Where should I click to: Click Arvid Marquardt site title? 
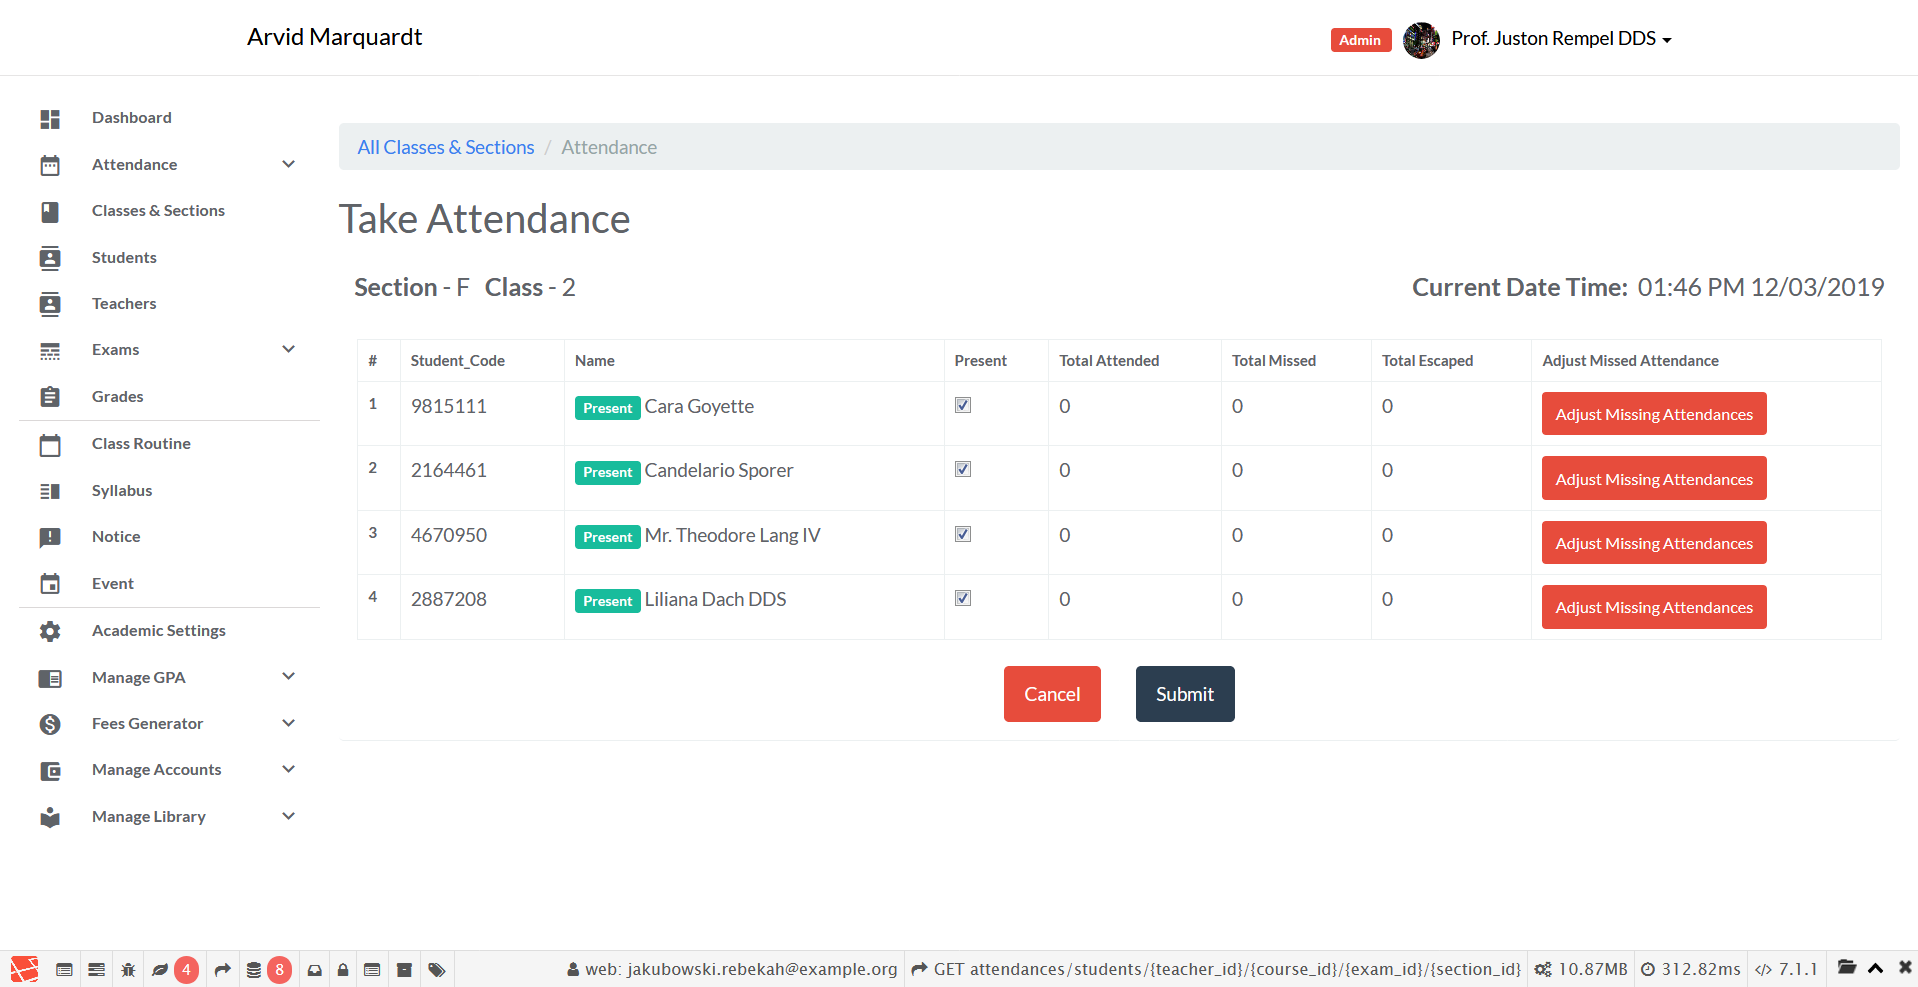point(334,37)
